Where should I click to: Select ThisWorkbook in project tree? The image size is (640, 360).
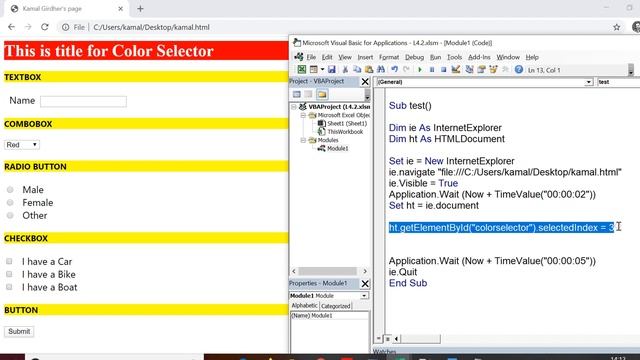pos(345,132)
